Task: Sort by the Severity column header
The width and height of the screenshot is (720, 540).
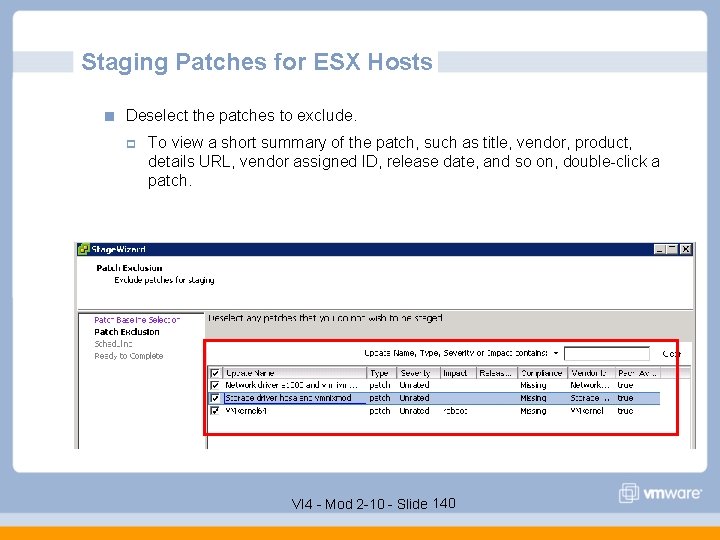Action: click(418, 373)
